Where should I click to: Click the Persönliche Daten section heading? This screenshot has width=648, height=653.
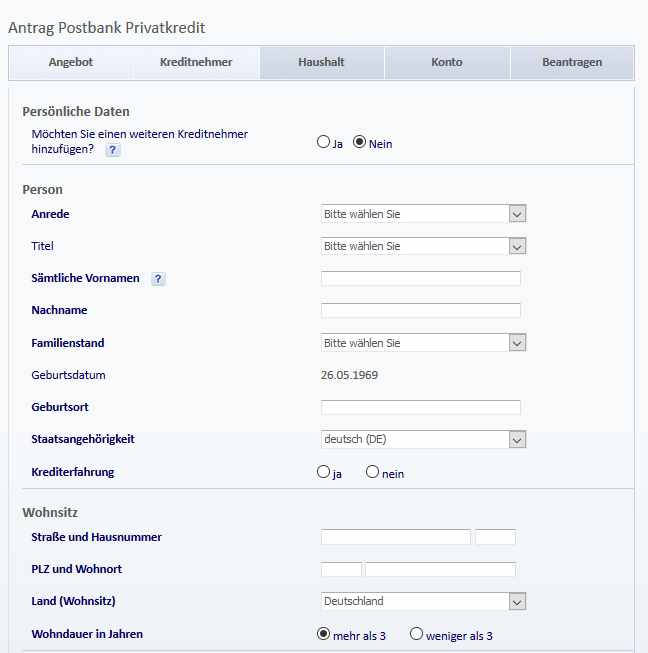coord(76,112)
